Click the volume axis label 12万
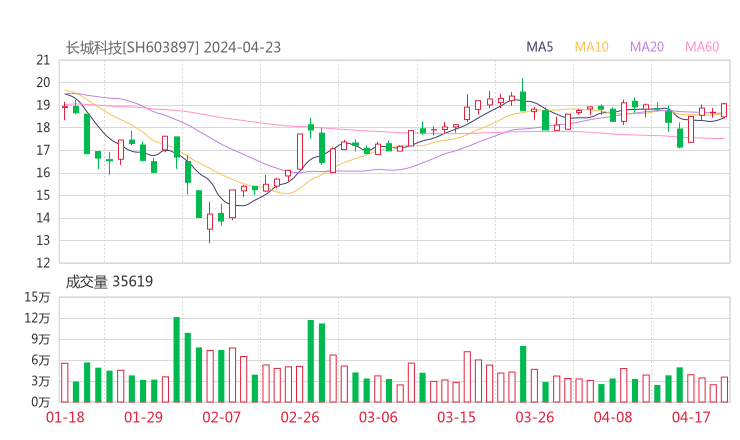The width and height of the screenshot is (740, 440). coord(37,318)
